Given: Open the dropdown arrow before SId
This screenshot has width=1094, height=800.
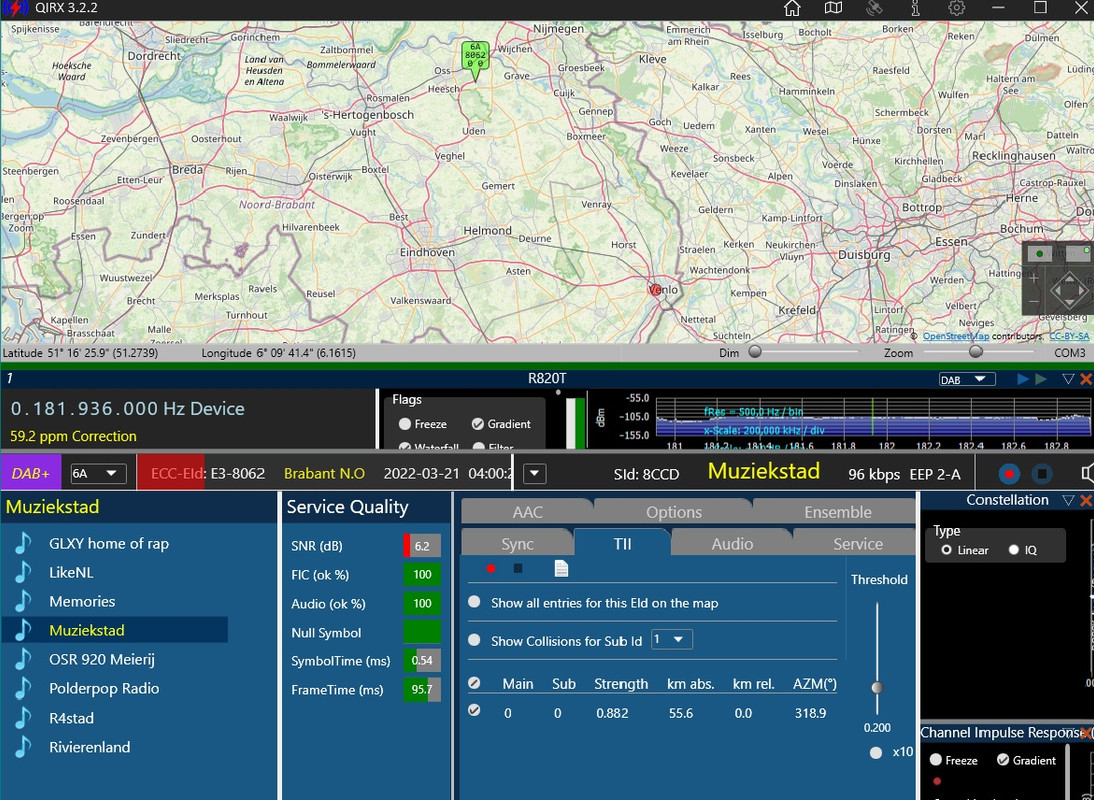Looking at the screenshot, I should tap(534, 474).
